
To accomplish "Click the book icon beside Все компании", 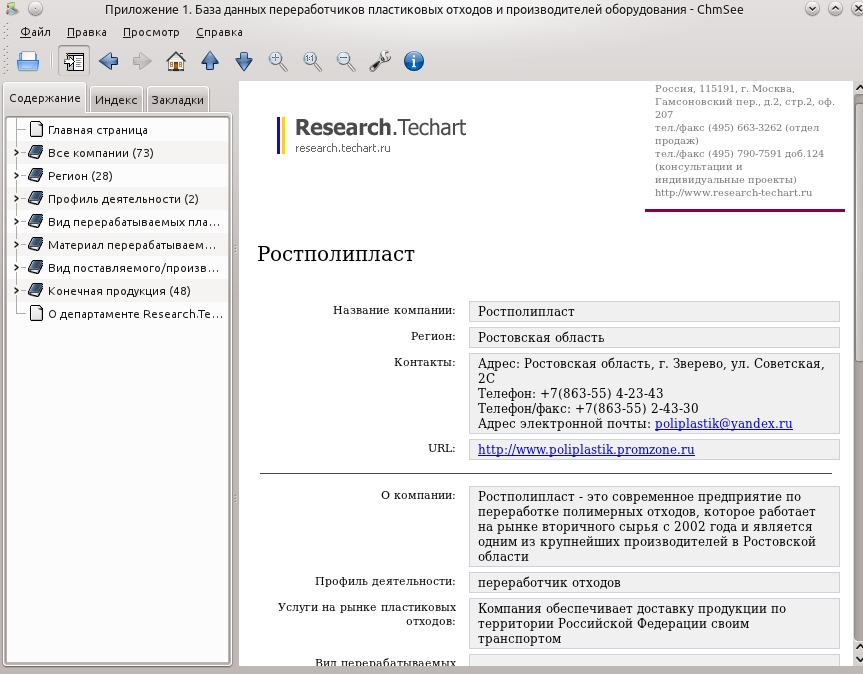I will [x=36, y=152].
